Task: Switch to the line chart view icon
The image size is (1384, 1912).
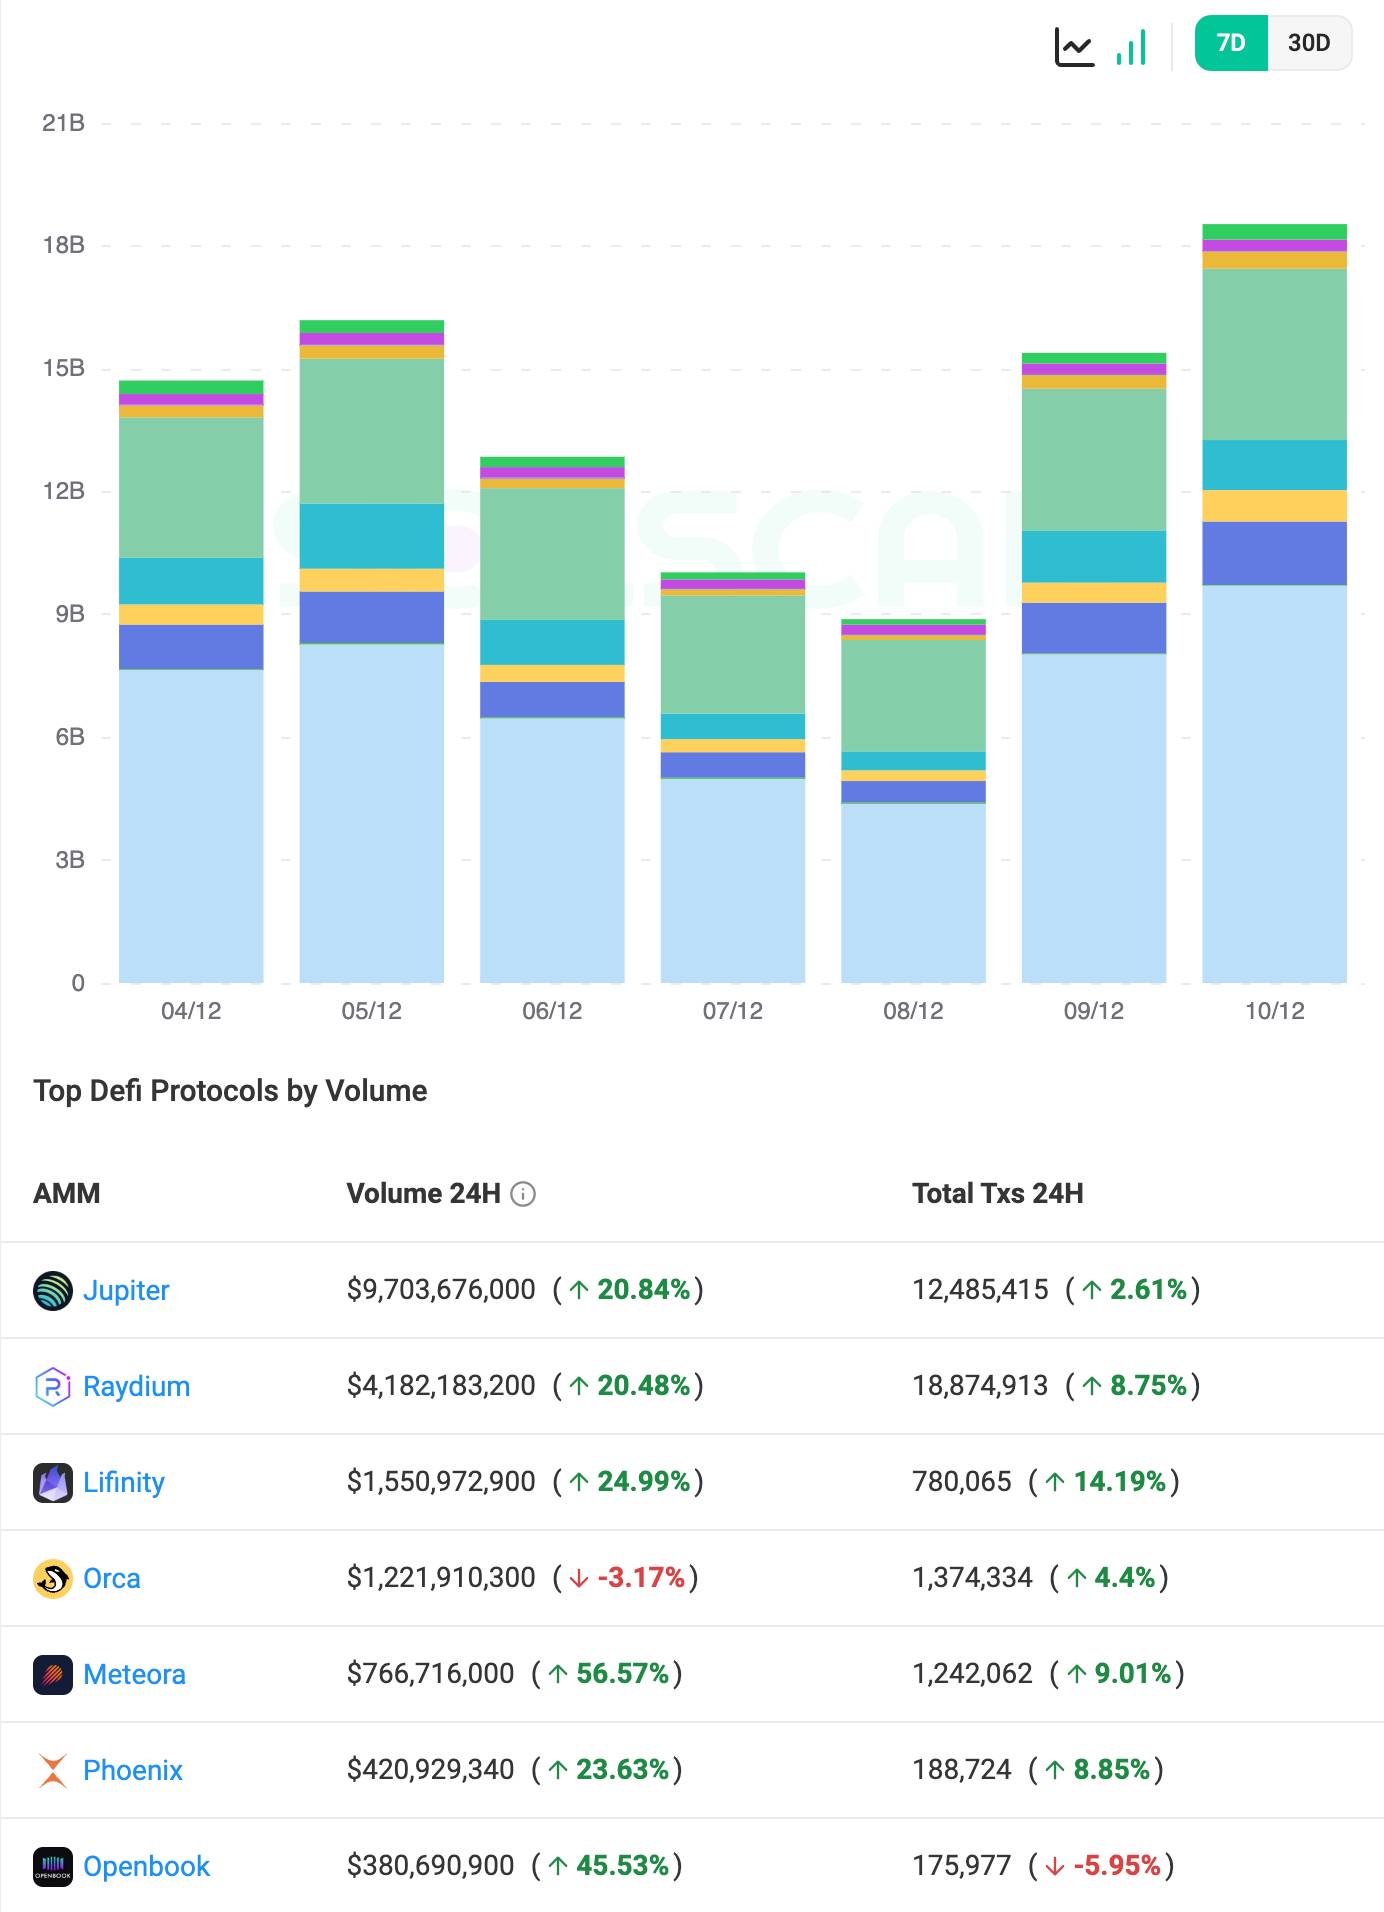Action: [1074, 46]
